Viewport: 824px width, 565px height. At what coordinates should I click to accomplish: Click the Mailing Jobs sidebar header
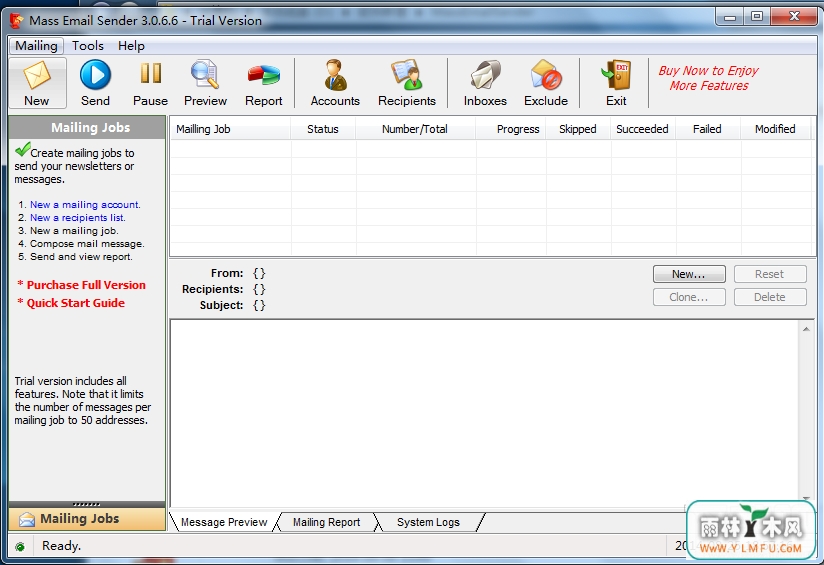click(87, 128)
